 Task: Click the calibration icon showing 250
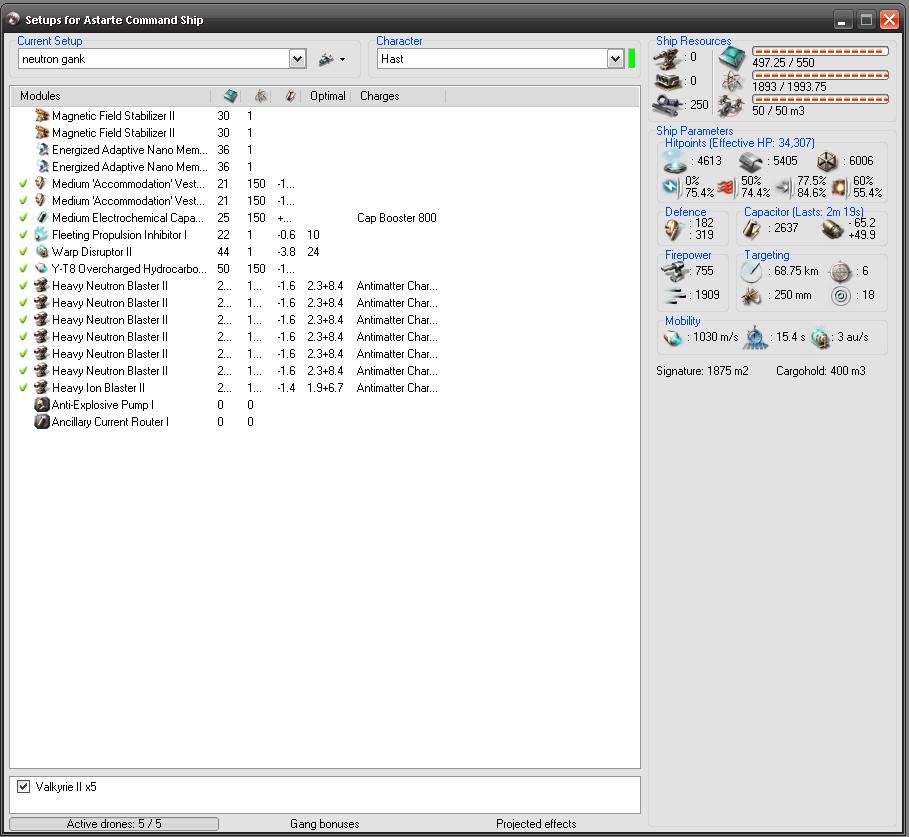pos(667,105)
